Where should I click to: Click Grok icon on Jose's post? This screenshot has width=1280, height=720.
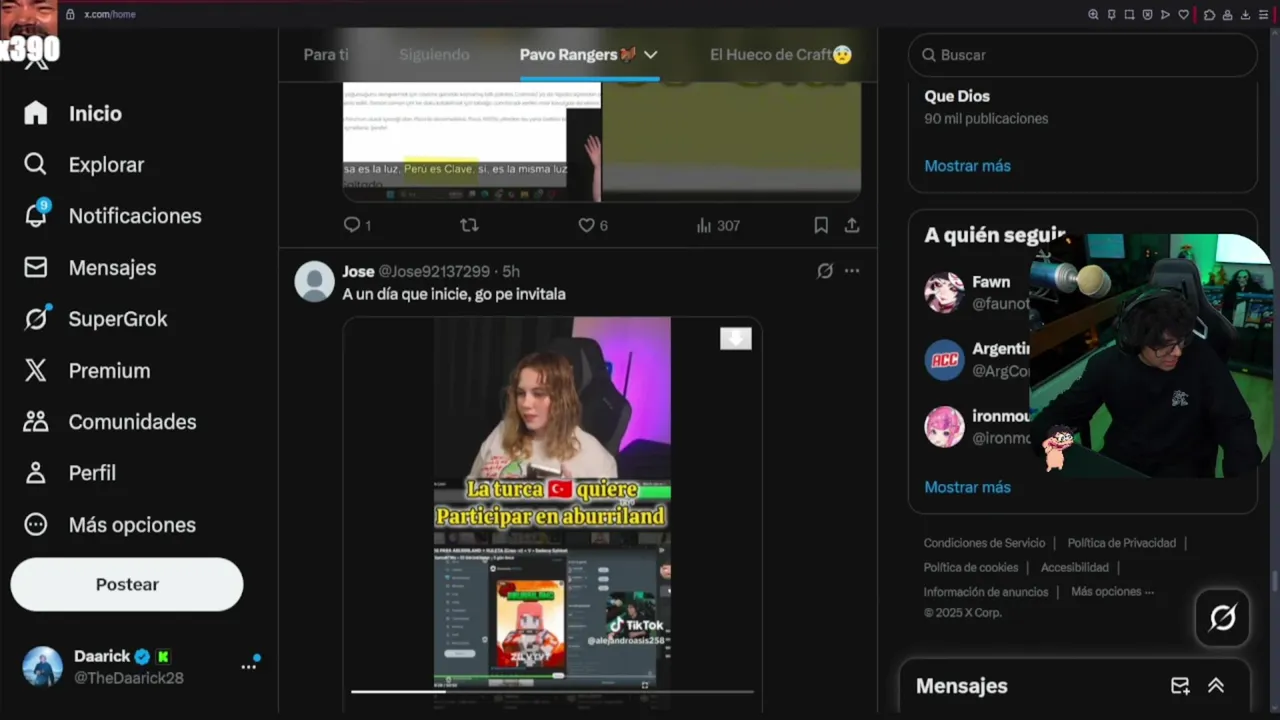[x=825, y=271]
